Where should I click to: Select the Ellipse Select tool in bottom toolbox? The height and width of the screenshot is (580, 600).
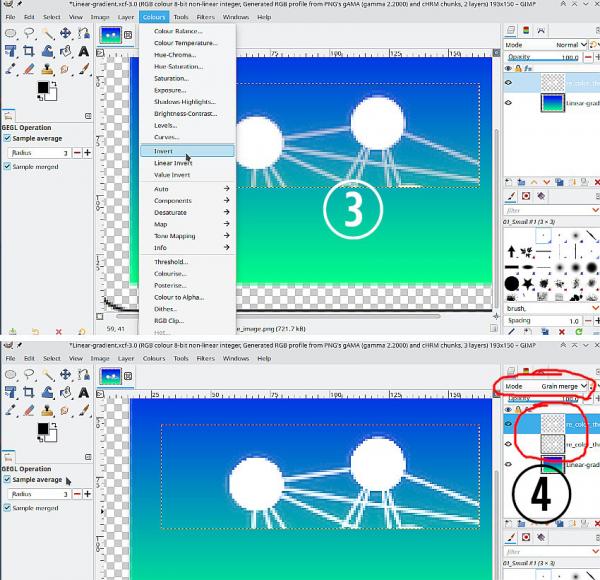tap(10, 374)
